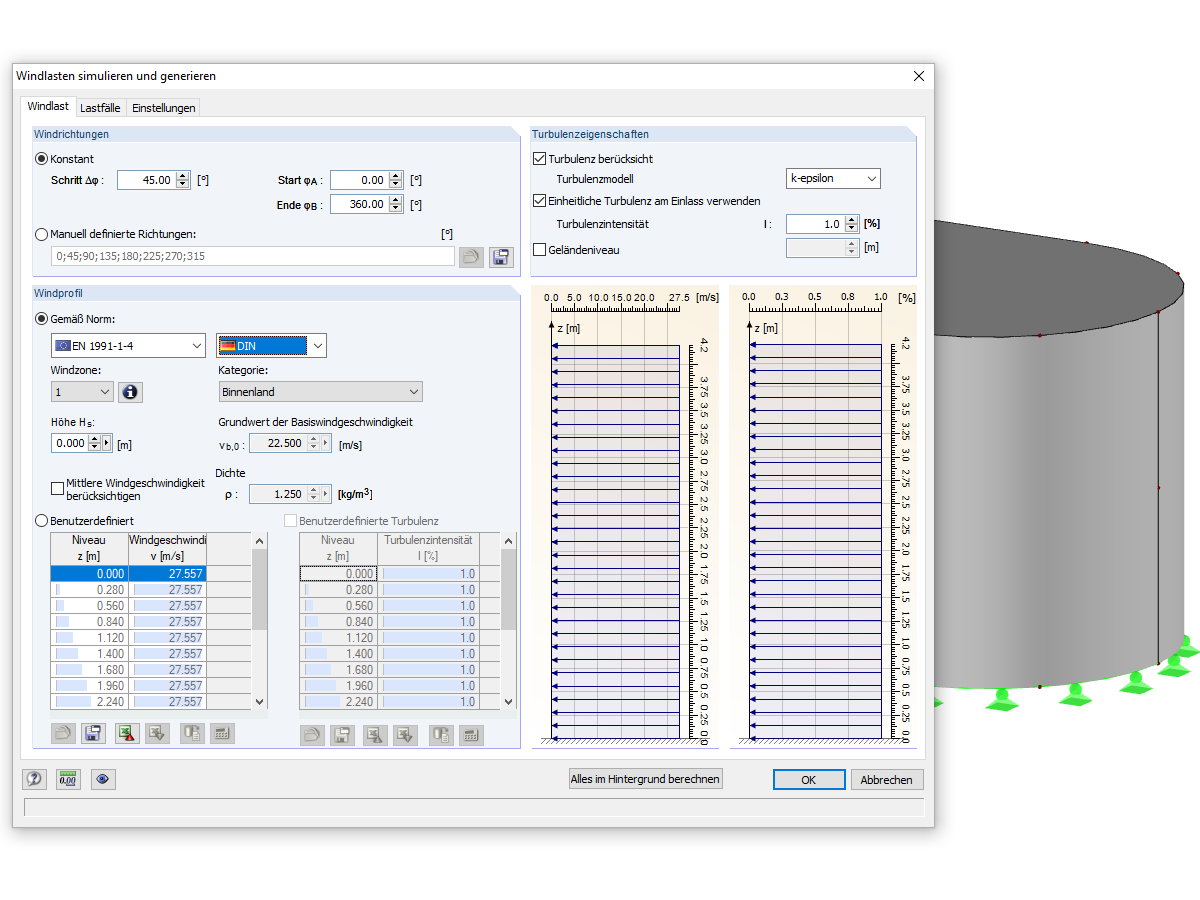Click Alles im Hintergrund berechnen
Viewport: 1200px width, 900px height.
point(645,778)
